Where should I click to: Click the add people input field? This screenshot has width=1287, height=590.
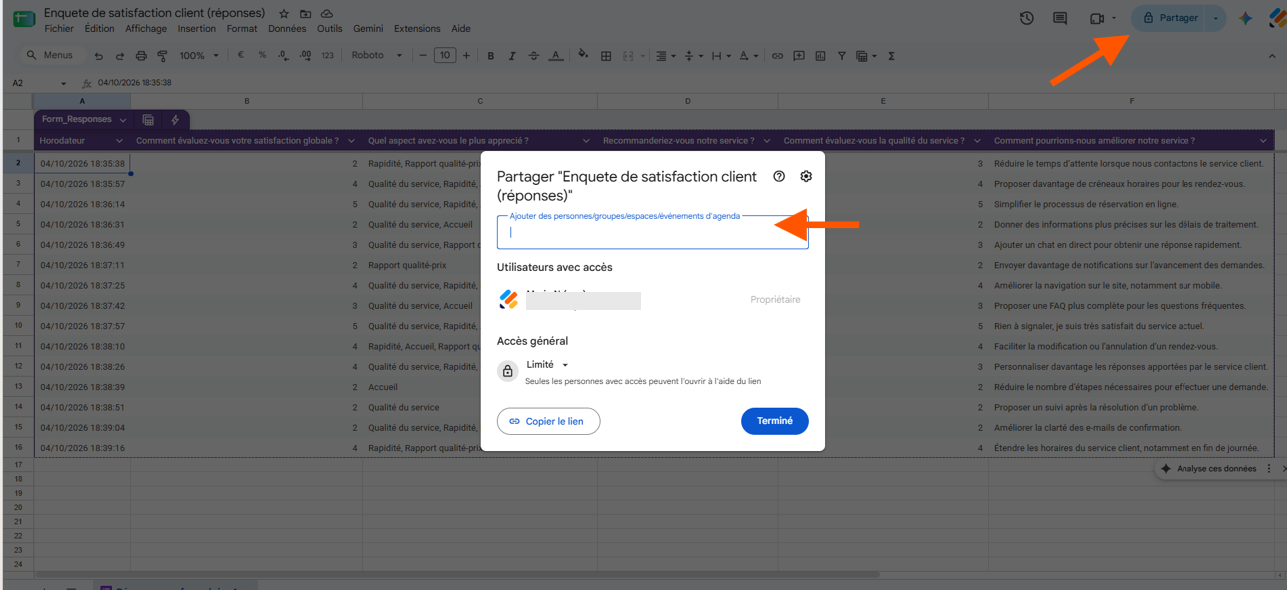pyautogui.click(x=652, y=232)
